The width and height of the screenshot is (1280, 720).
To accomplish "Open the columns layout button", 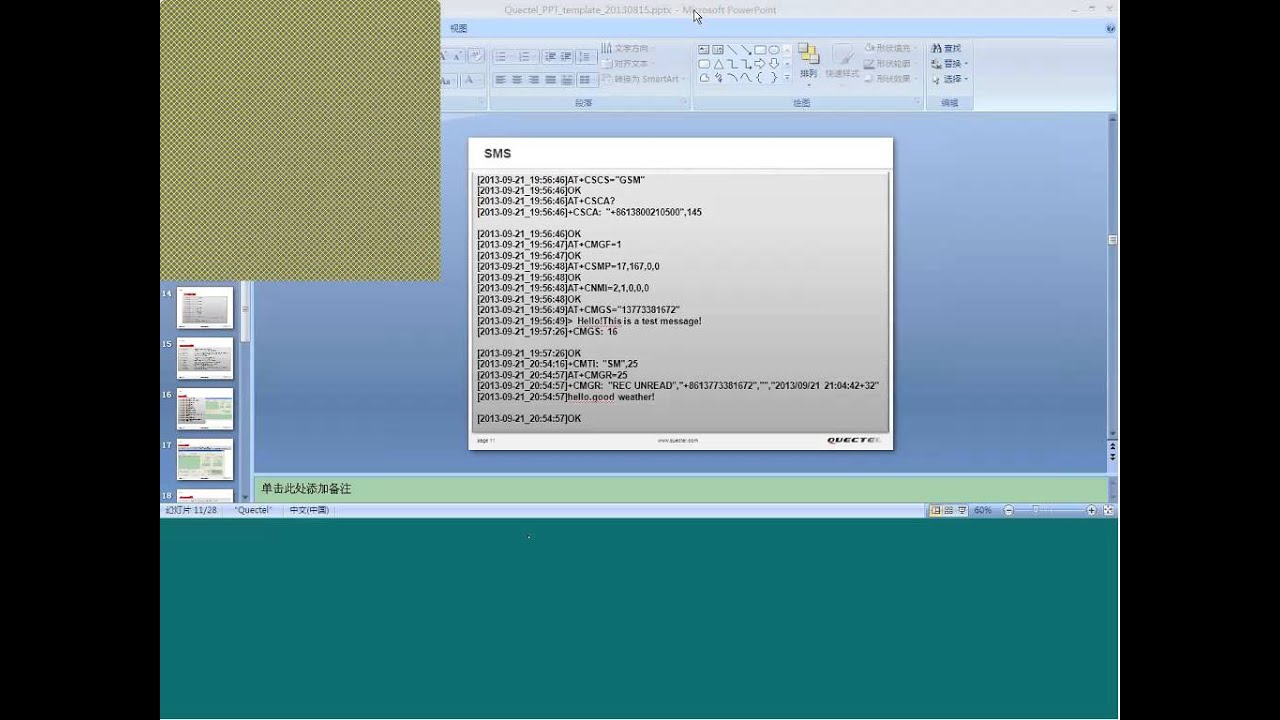I will (x=586, y=80).
